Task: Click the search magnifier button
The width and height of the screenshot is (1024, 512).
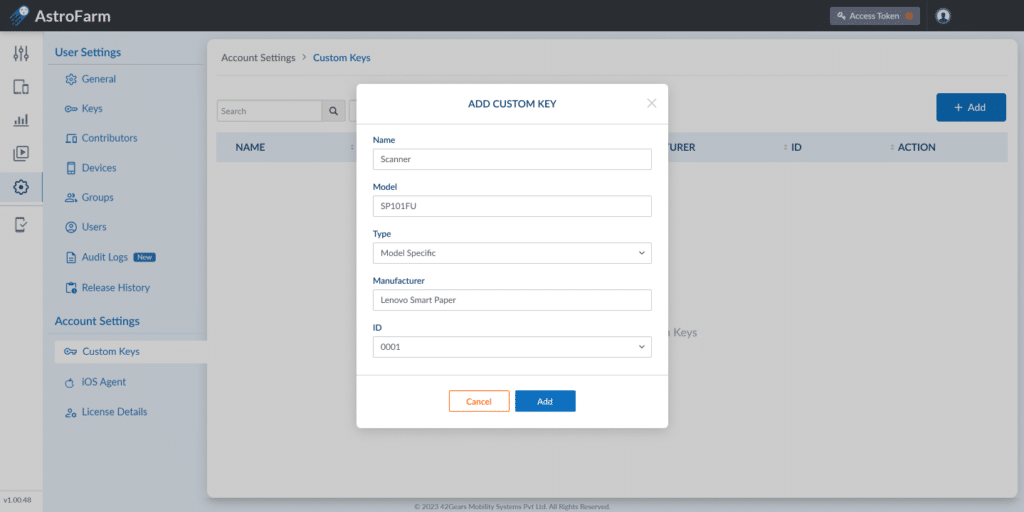Action: tap(333, 111)
